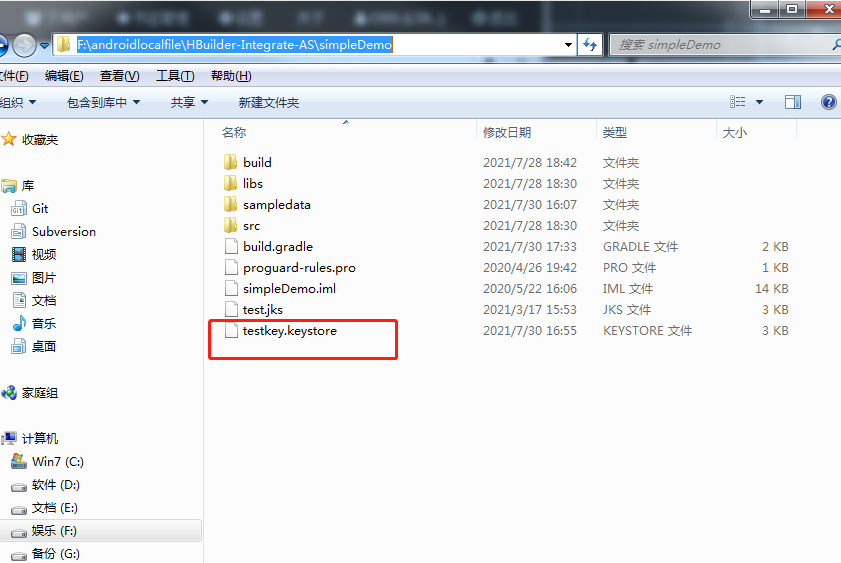Select 计算机 in navigation pane
The height and width of the screenshot is (563, 841).
(x=40, y=439)
